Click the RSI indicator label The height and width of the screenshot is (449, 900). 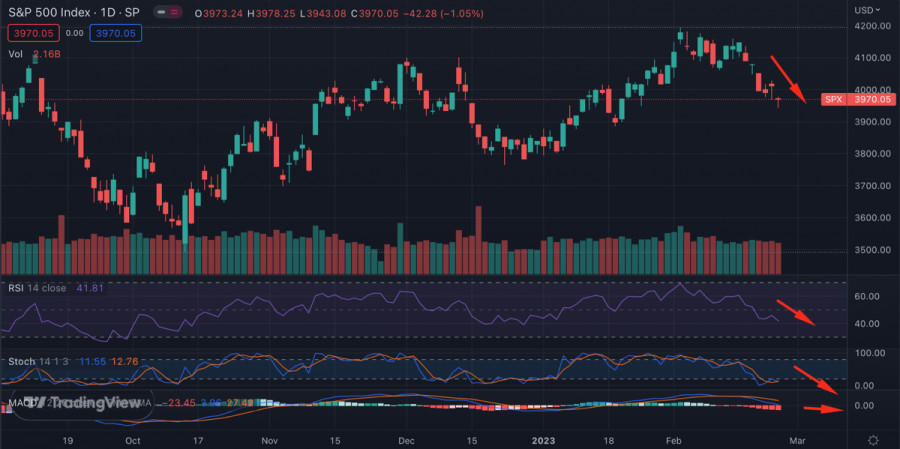click(15, 288)
